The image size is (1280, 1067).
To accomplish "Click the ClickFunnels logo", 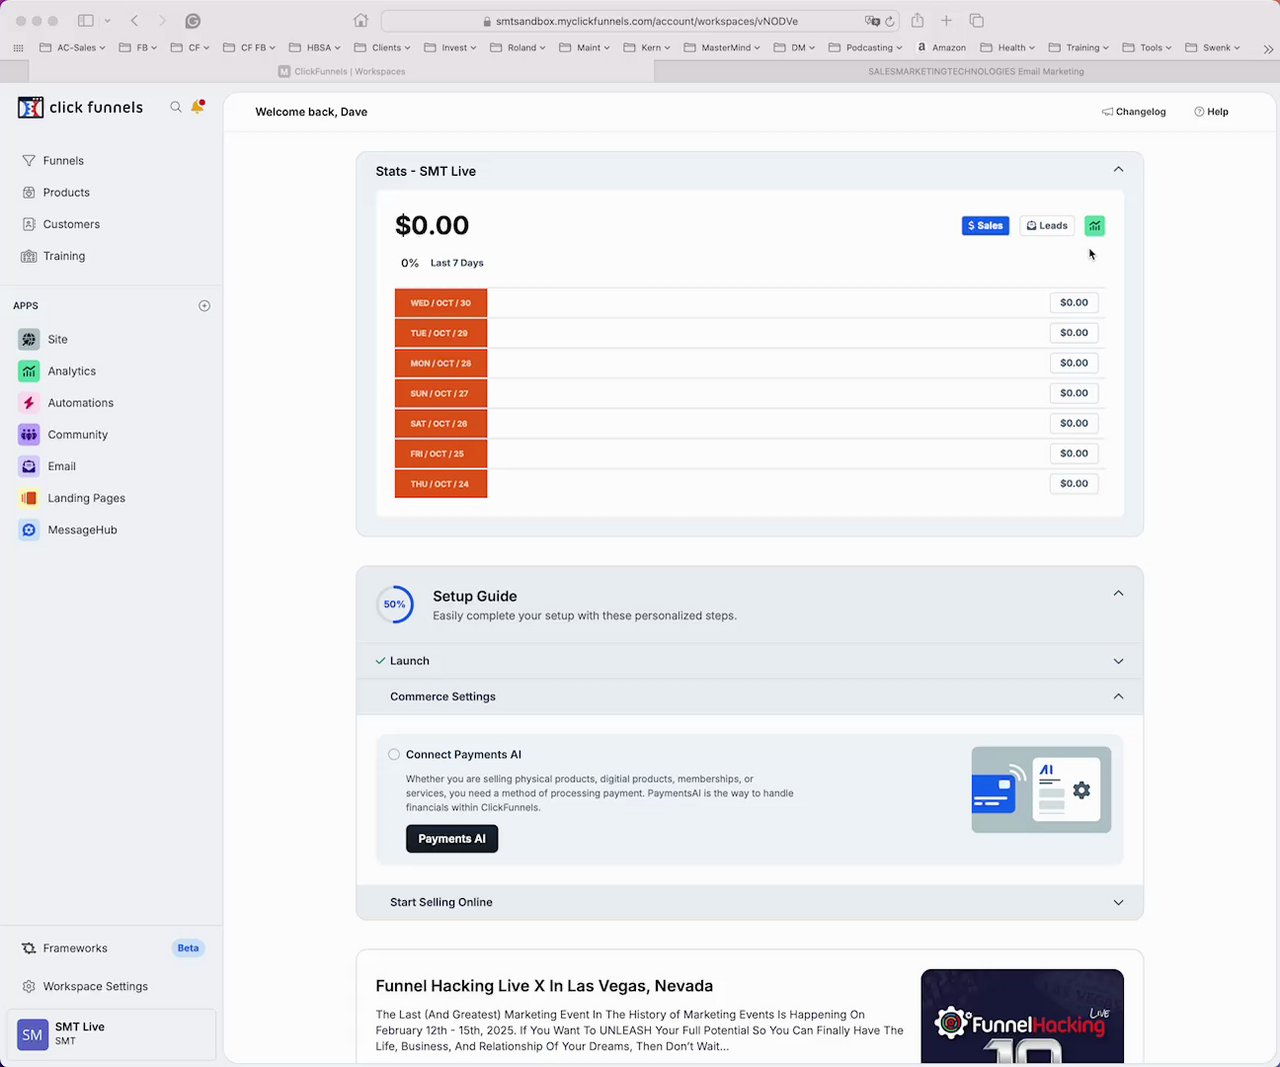I will (x=81, y=107).
